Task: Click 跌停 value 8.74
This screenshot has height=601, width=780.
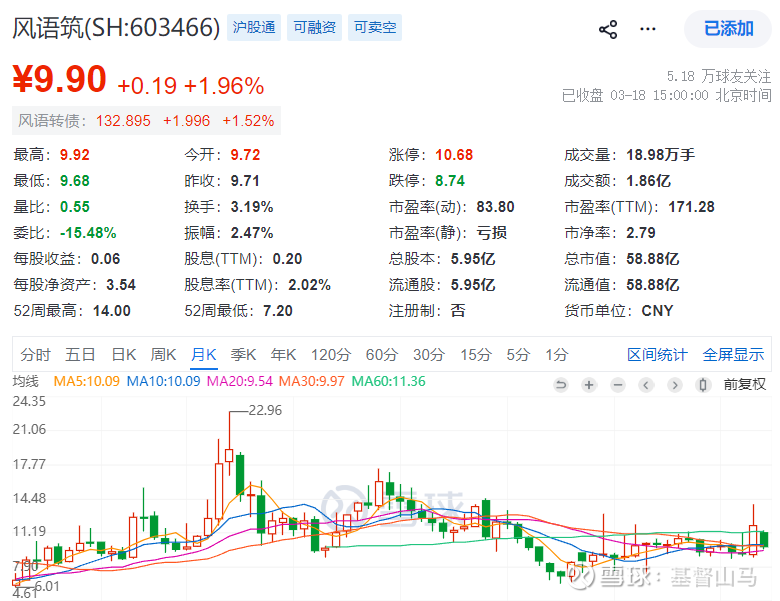Action: [450, 181]
